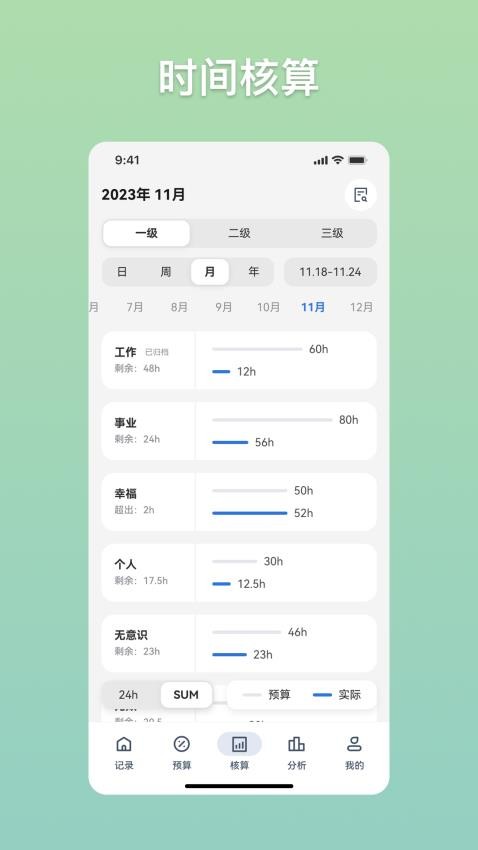Tap the 2023年 11月 title

click(144, 195)
